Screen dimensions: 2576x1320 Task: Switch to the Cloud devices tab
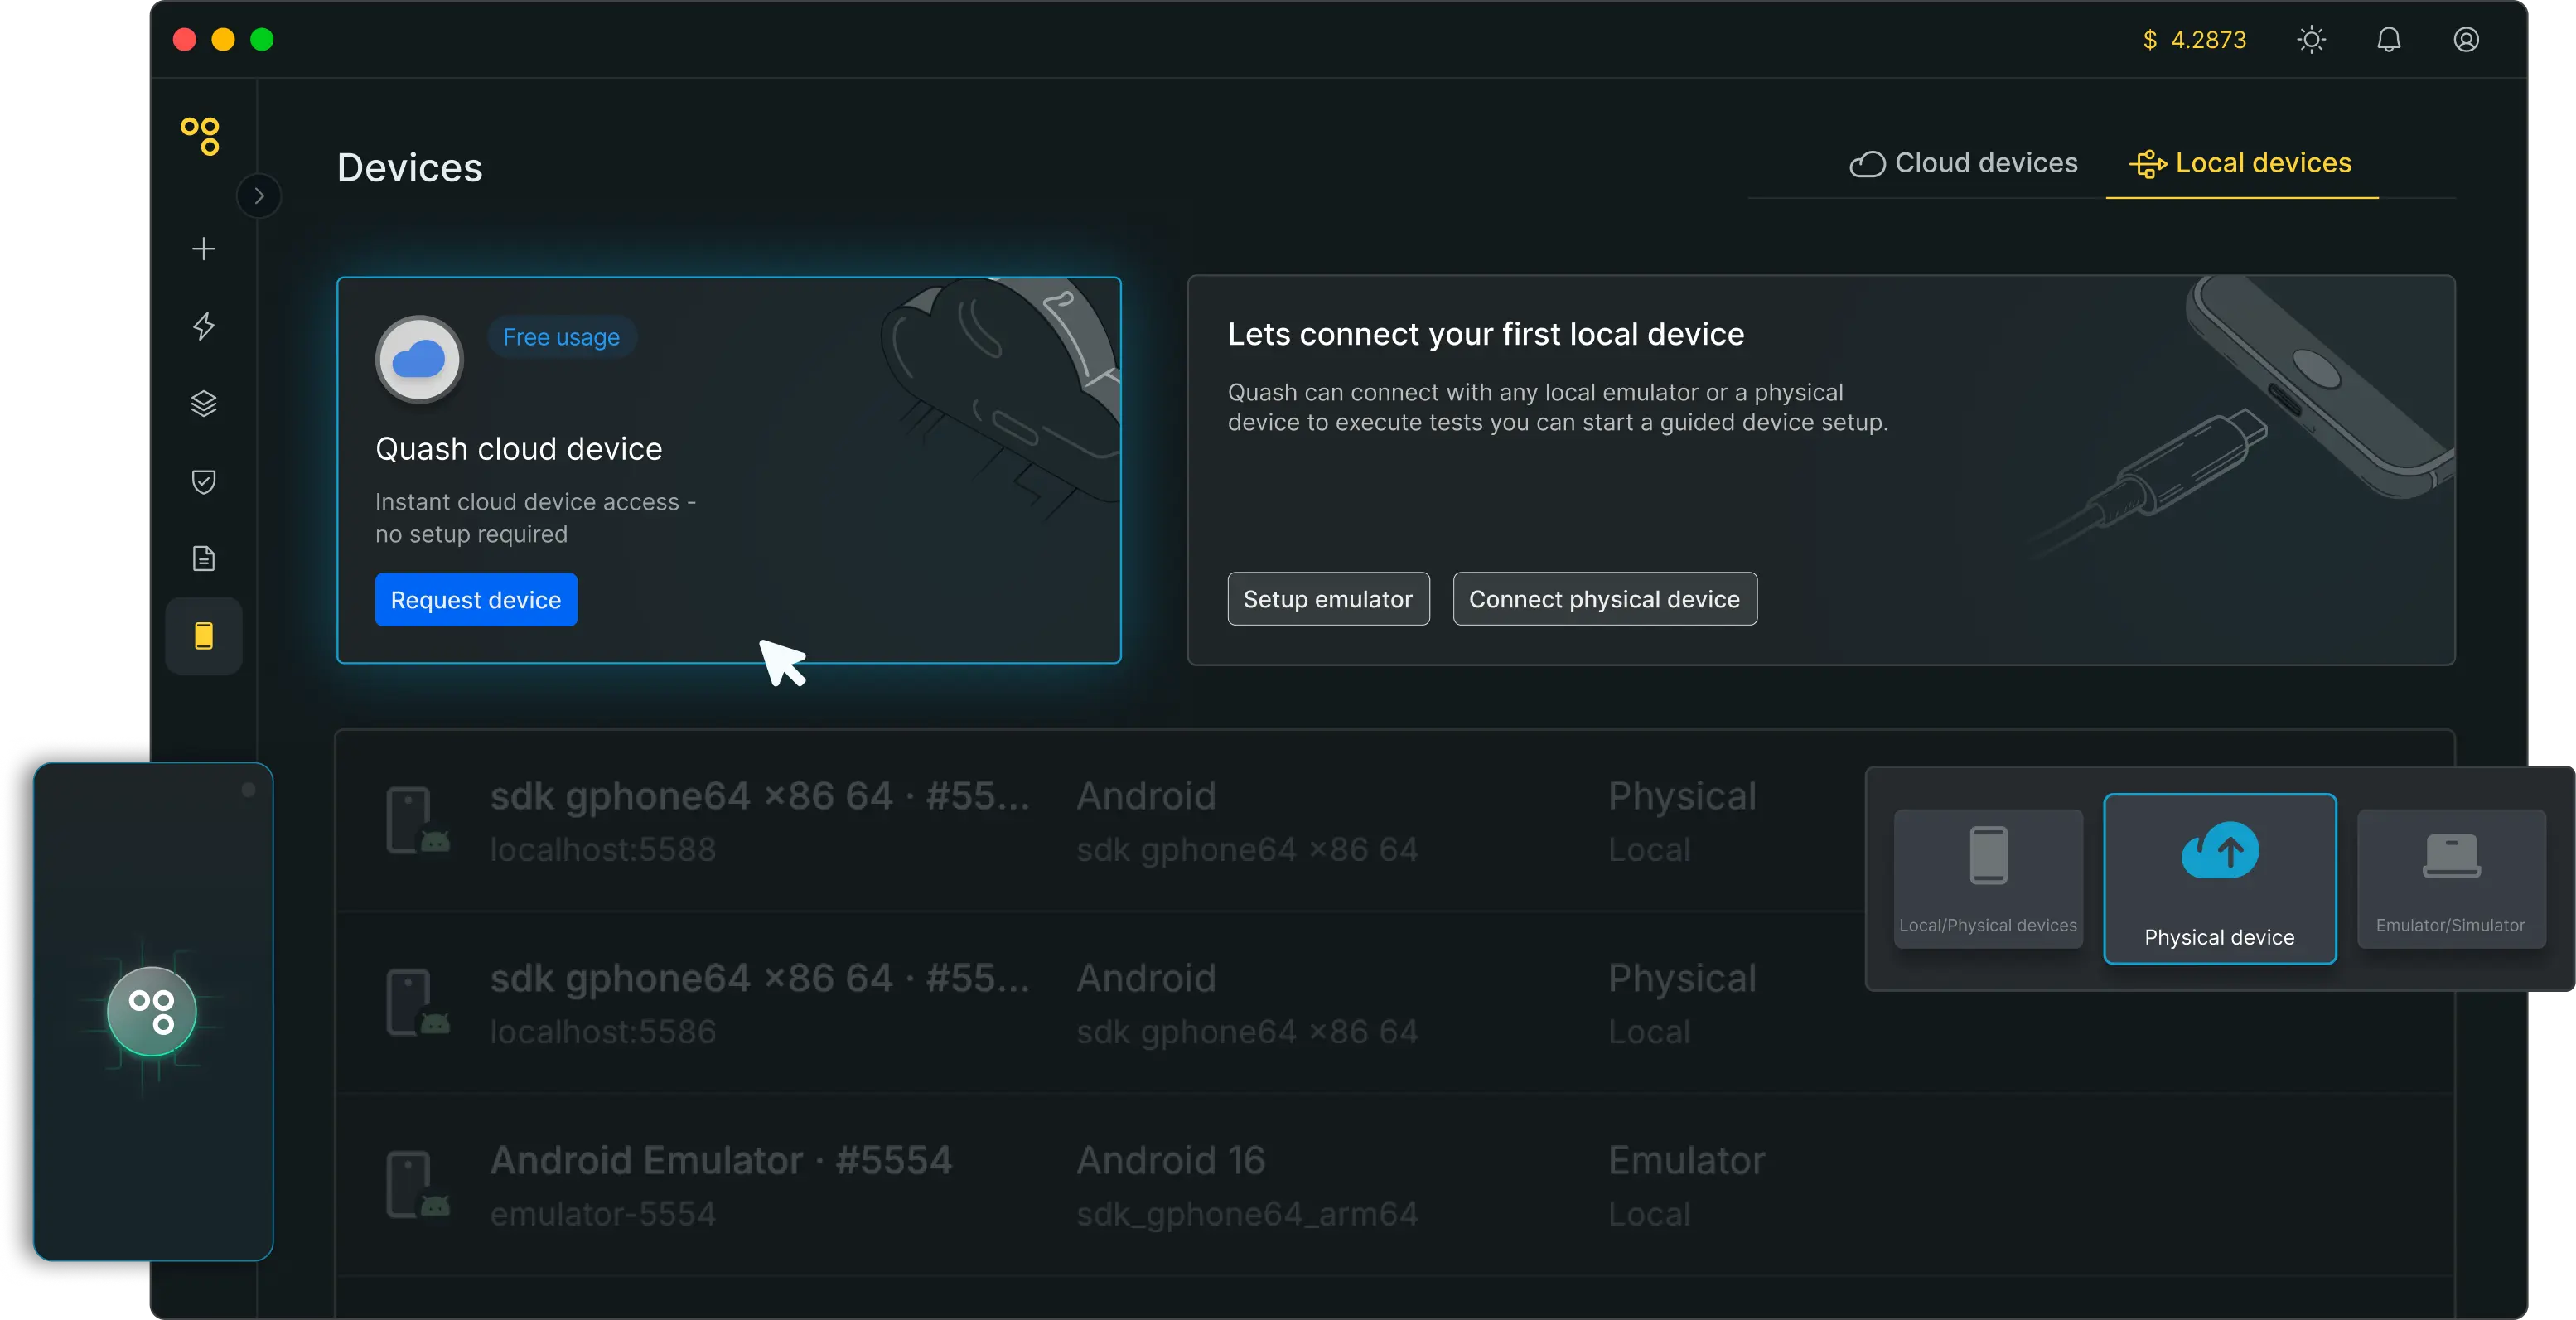point(1963,163)
